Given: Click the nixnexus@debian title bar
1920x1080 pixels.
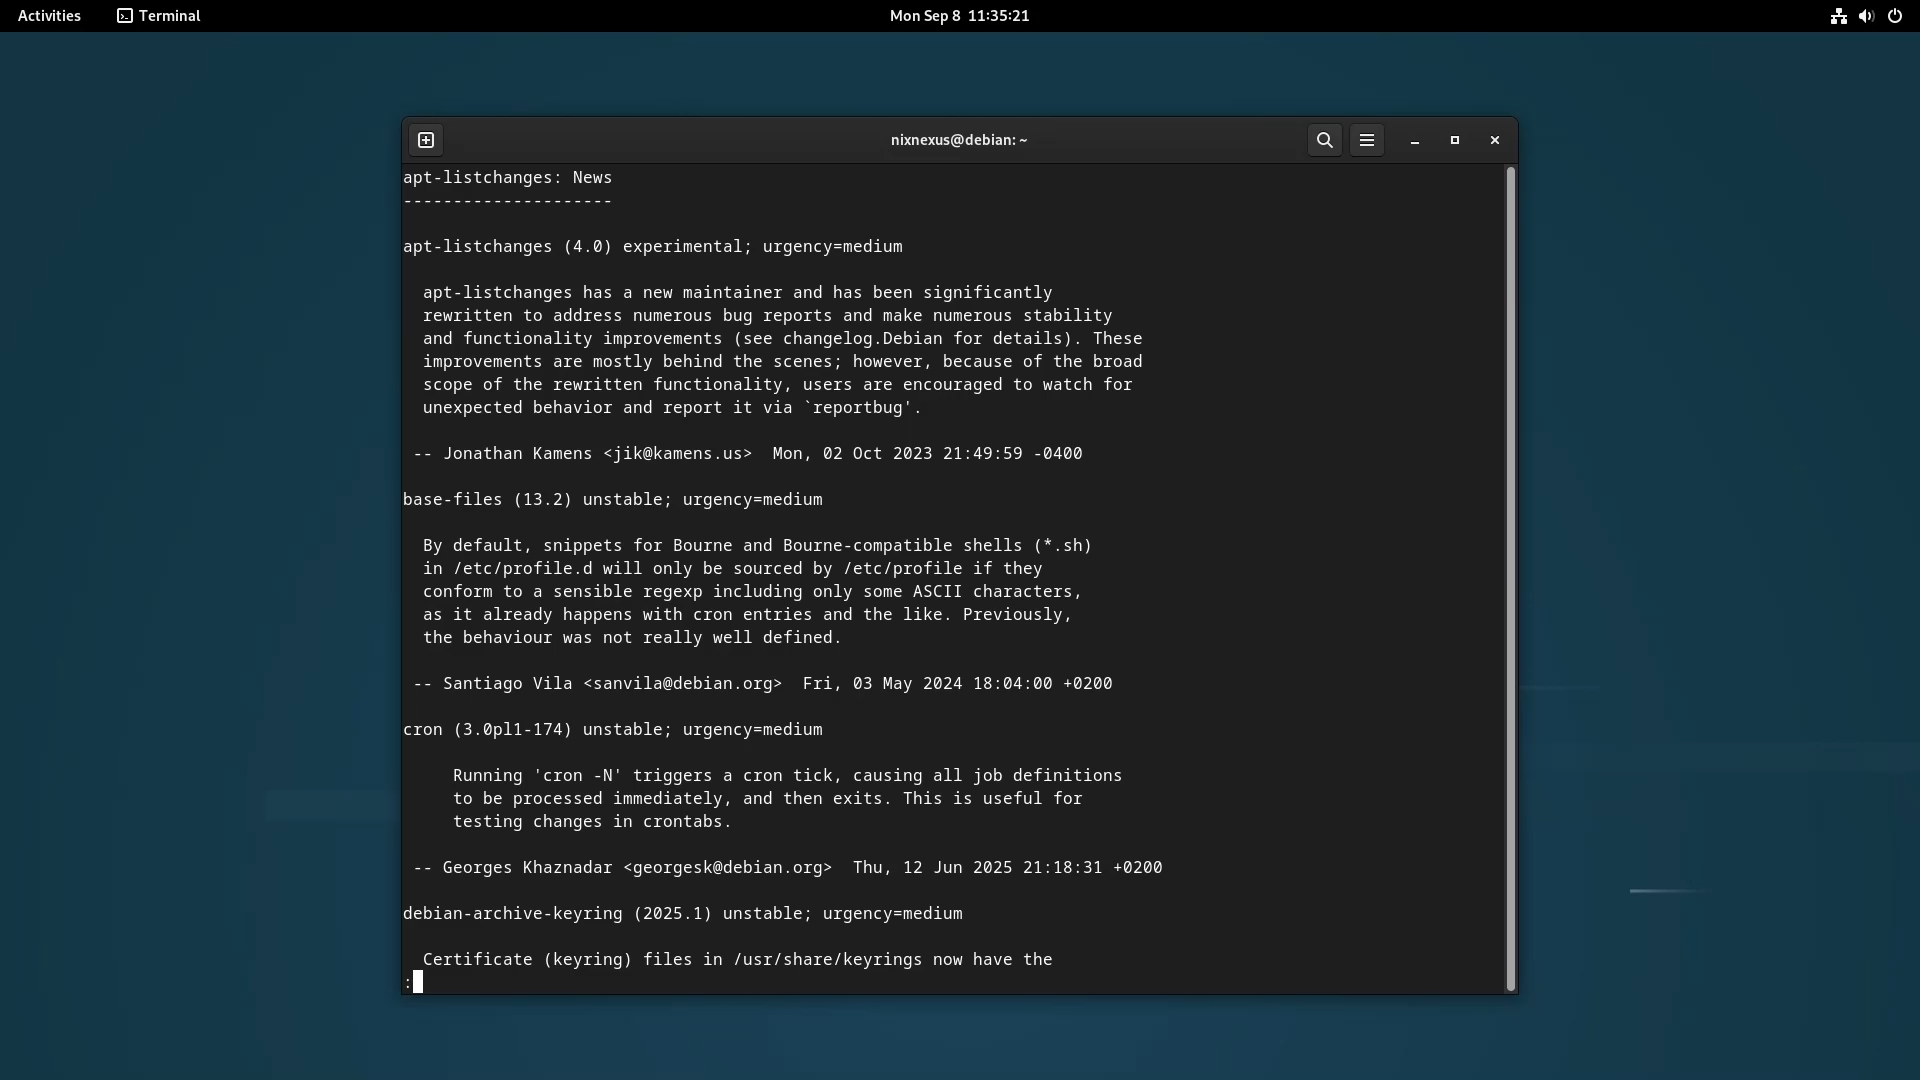Looking at the screenshot, I should click(959, 140).
